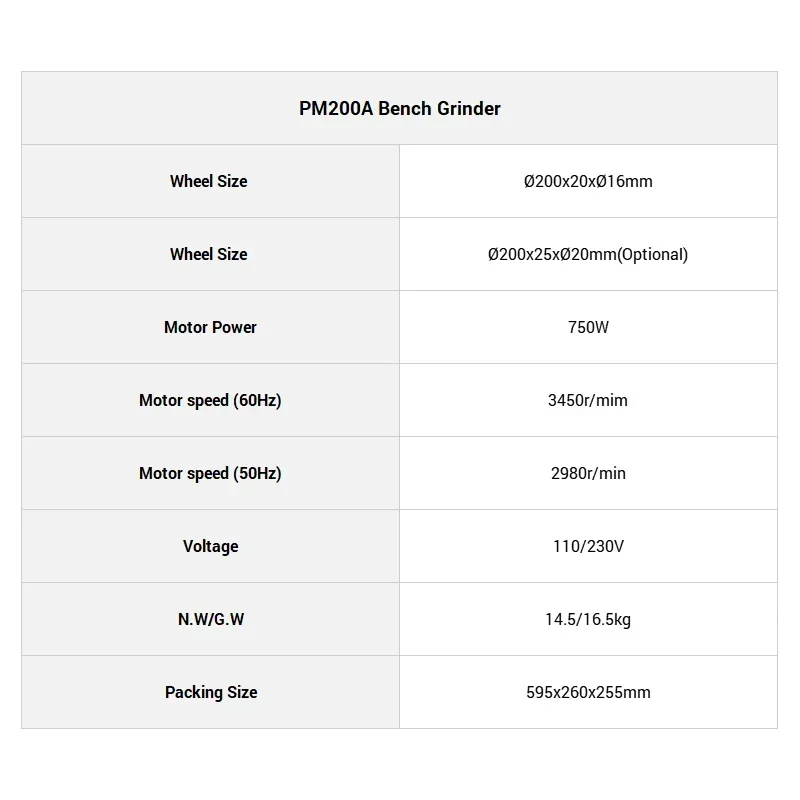Viewport: 800px width, 800px height.
Task: Select the Motor speed (60Hz) label
Action: coord(210,400)
